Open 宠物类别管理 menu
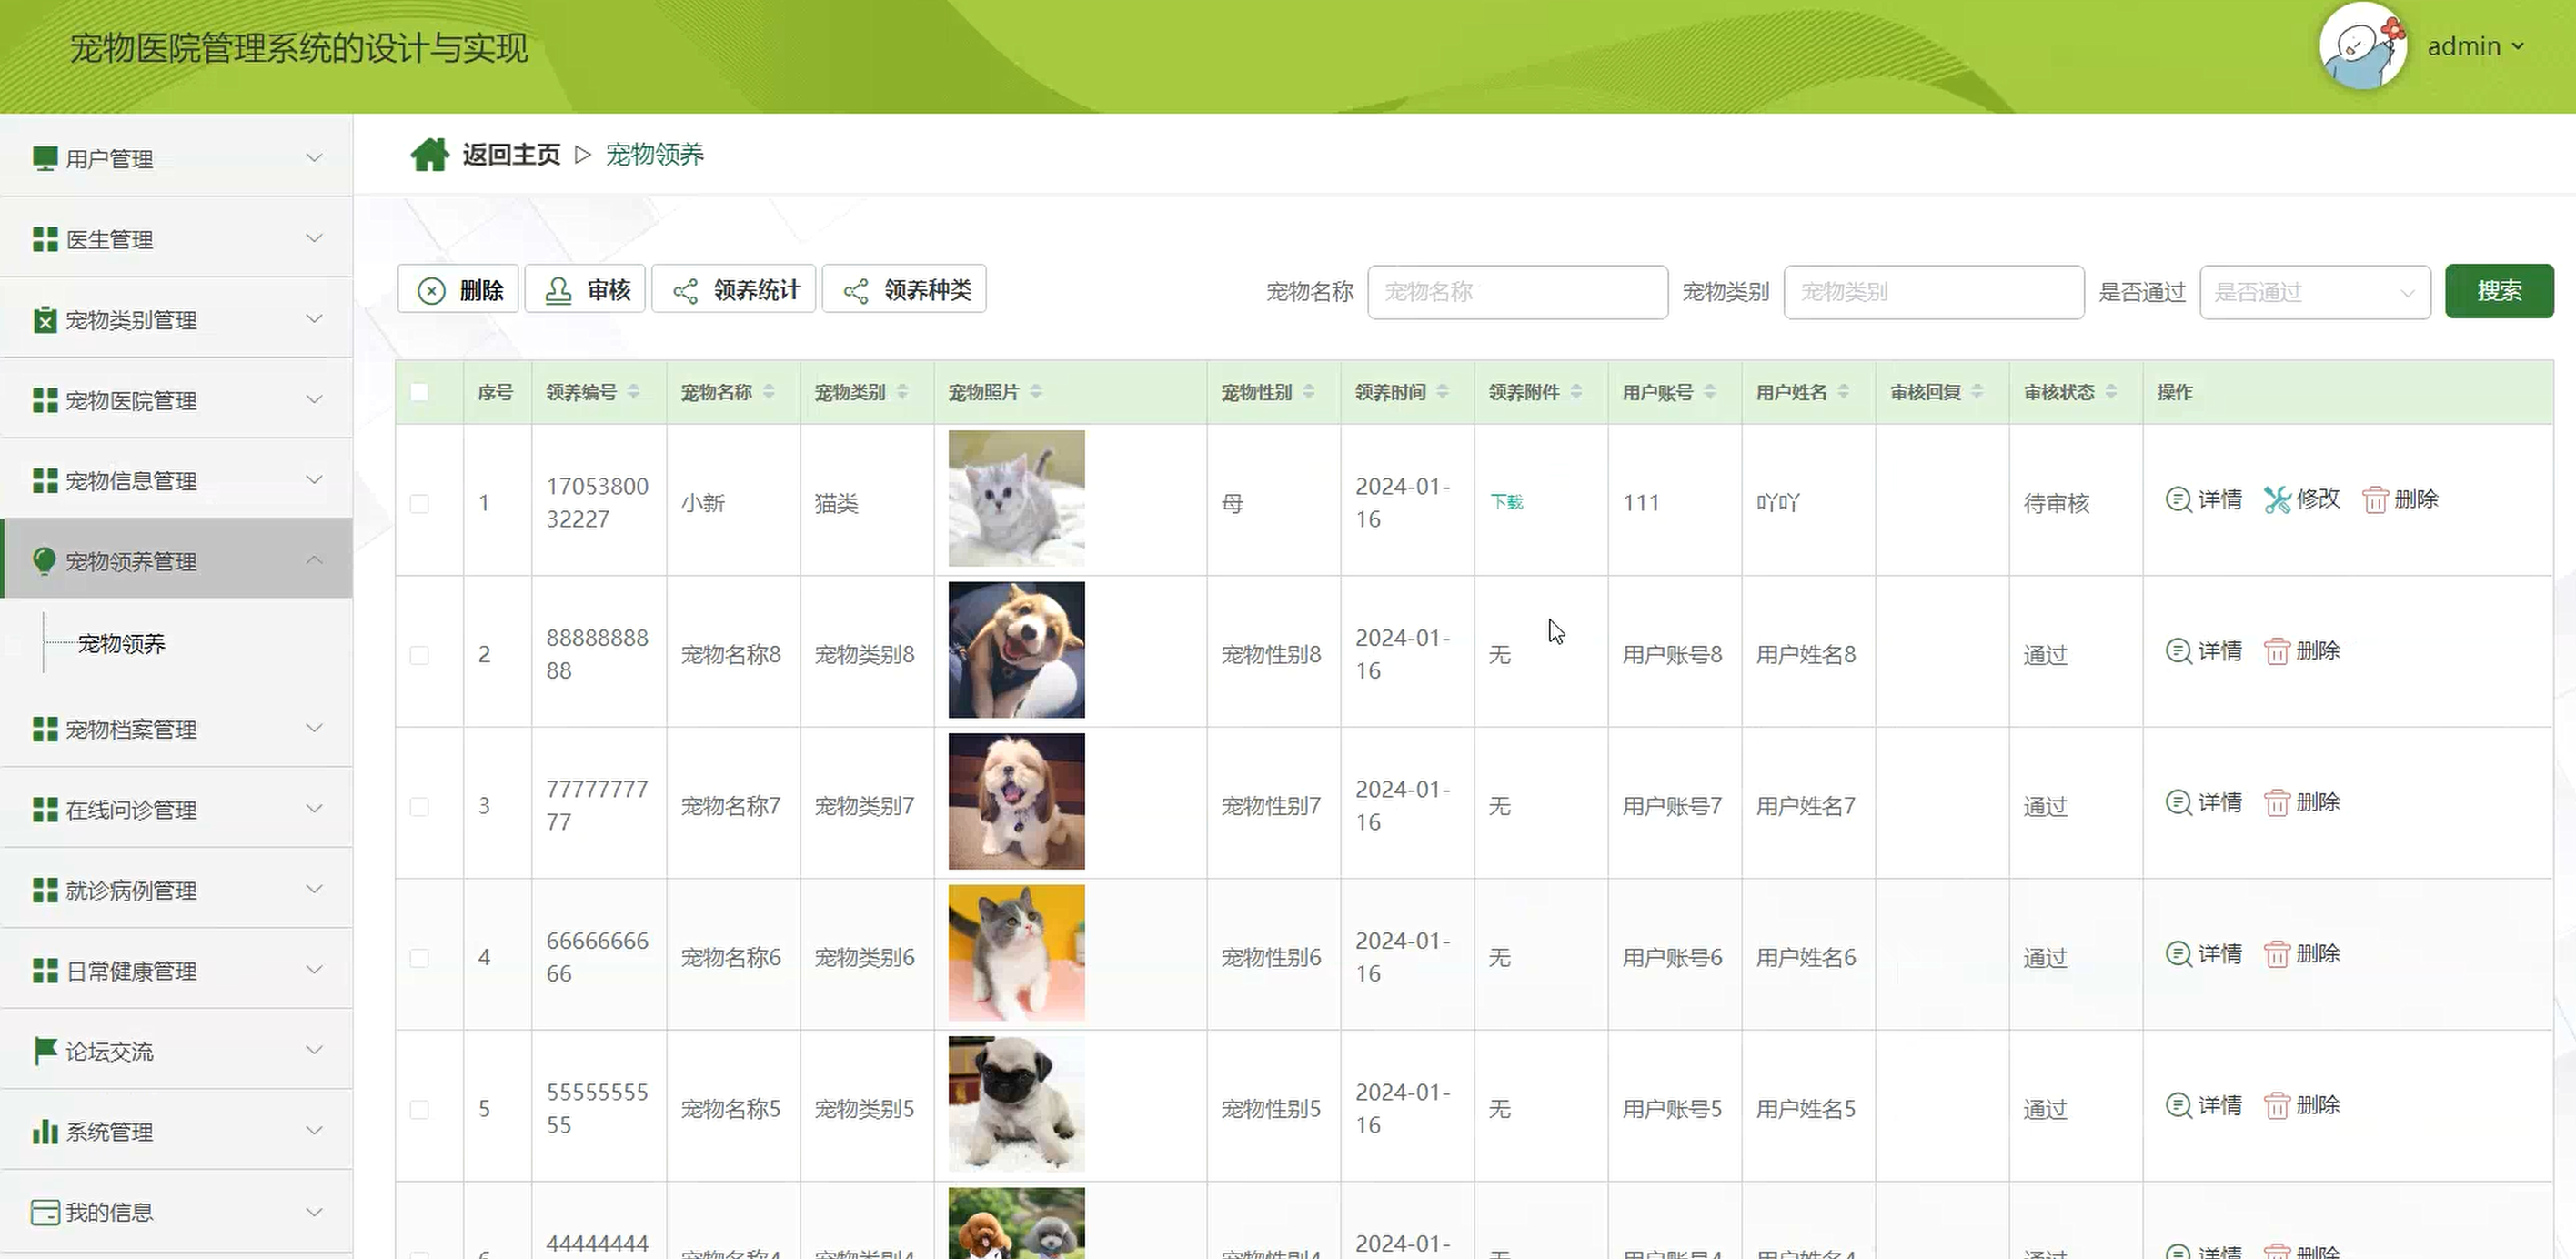 pos(176,319)
